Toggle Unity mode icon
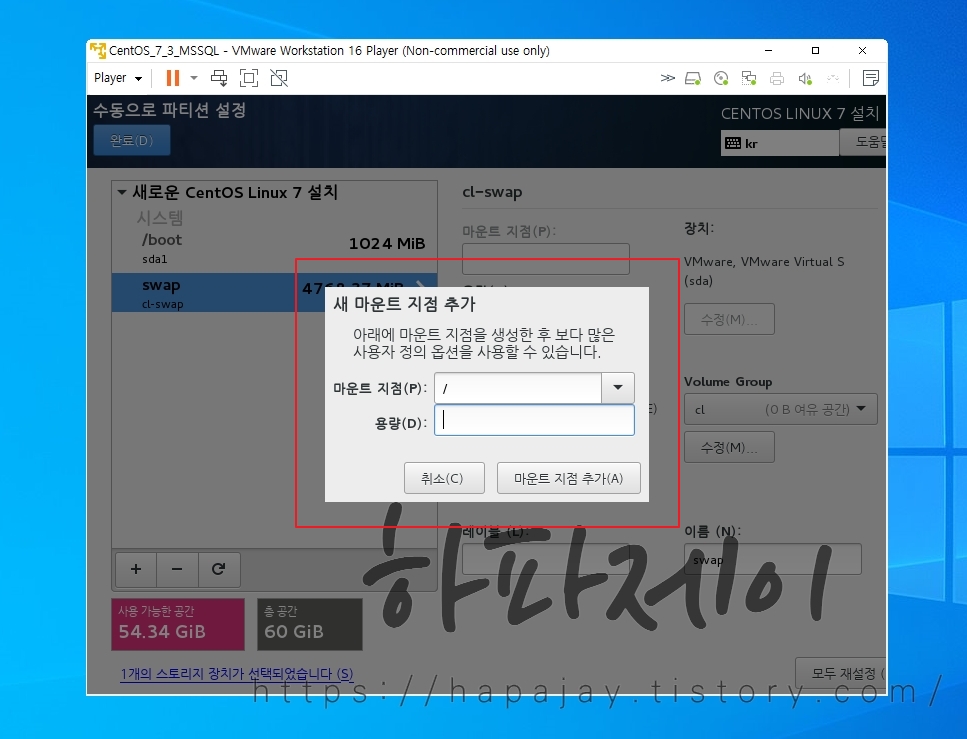The height and width of the screenshot is (739, 967). tap(279, 78)
